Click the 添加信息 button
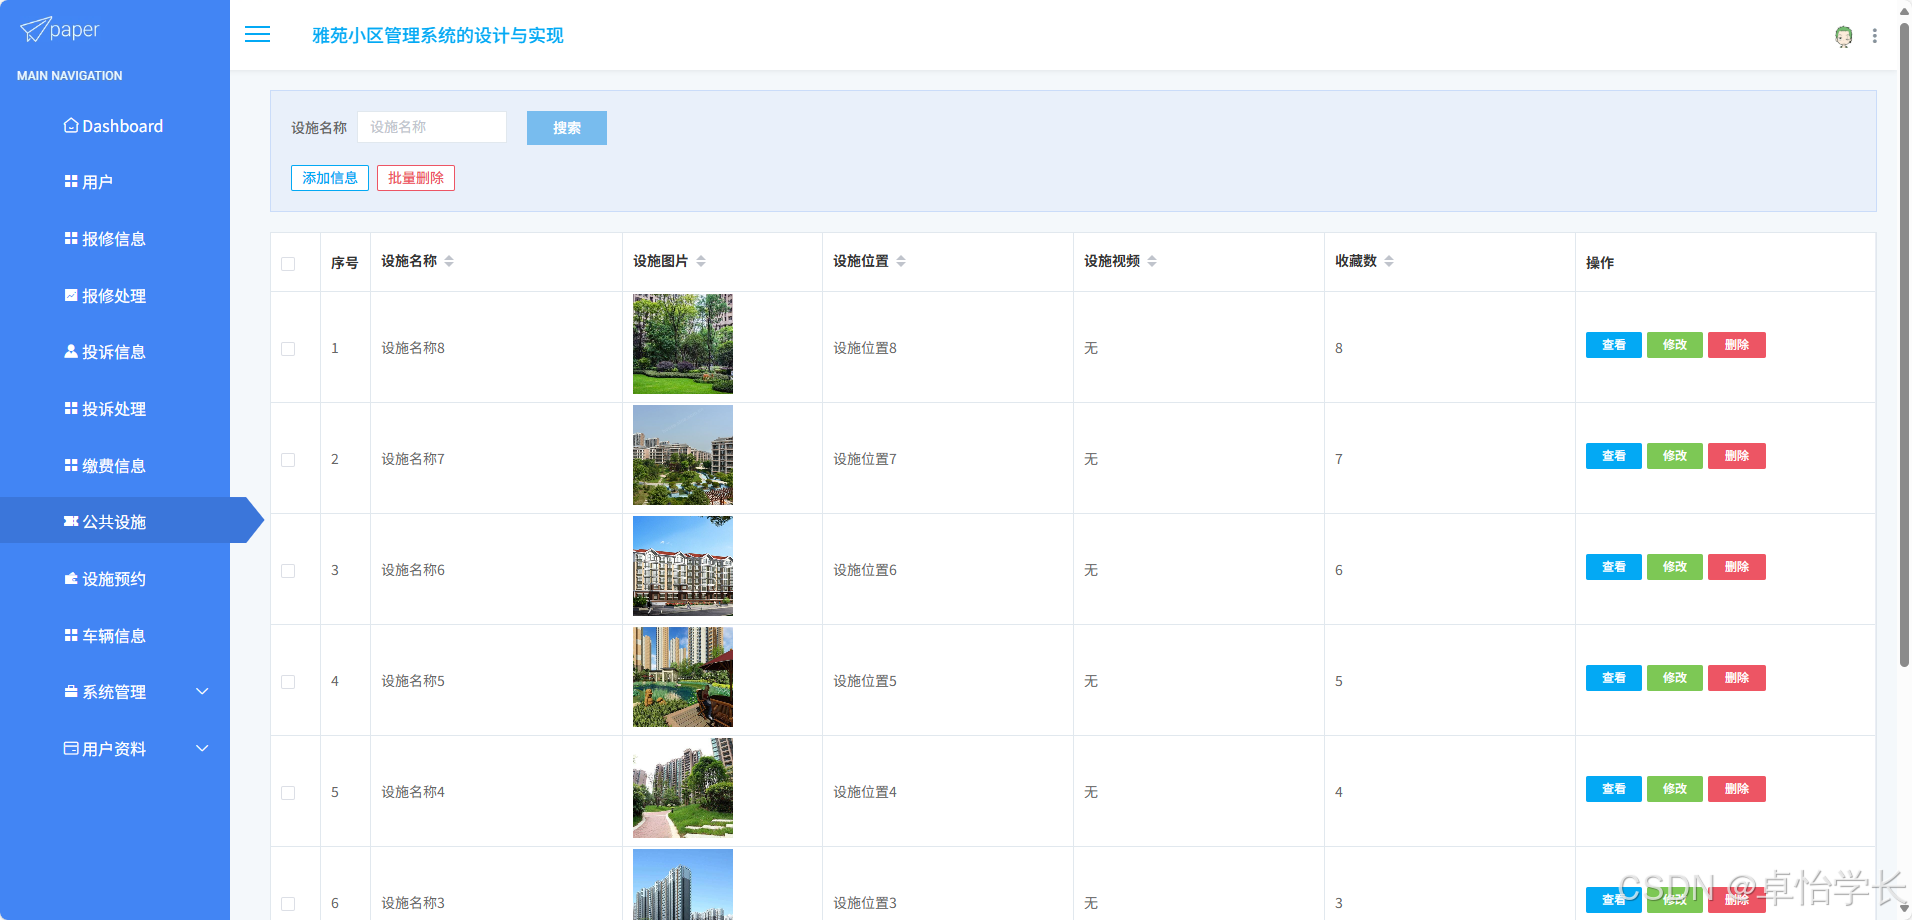 click(x=330, y=178)
